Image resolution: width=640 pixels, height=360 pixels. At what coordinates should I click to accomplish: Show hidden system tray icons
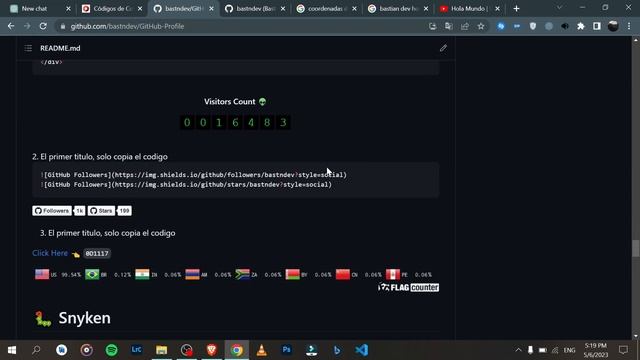pyautogui.click(x=518, y=350)
